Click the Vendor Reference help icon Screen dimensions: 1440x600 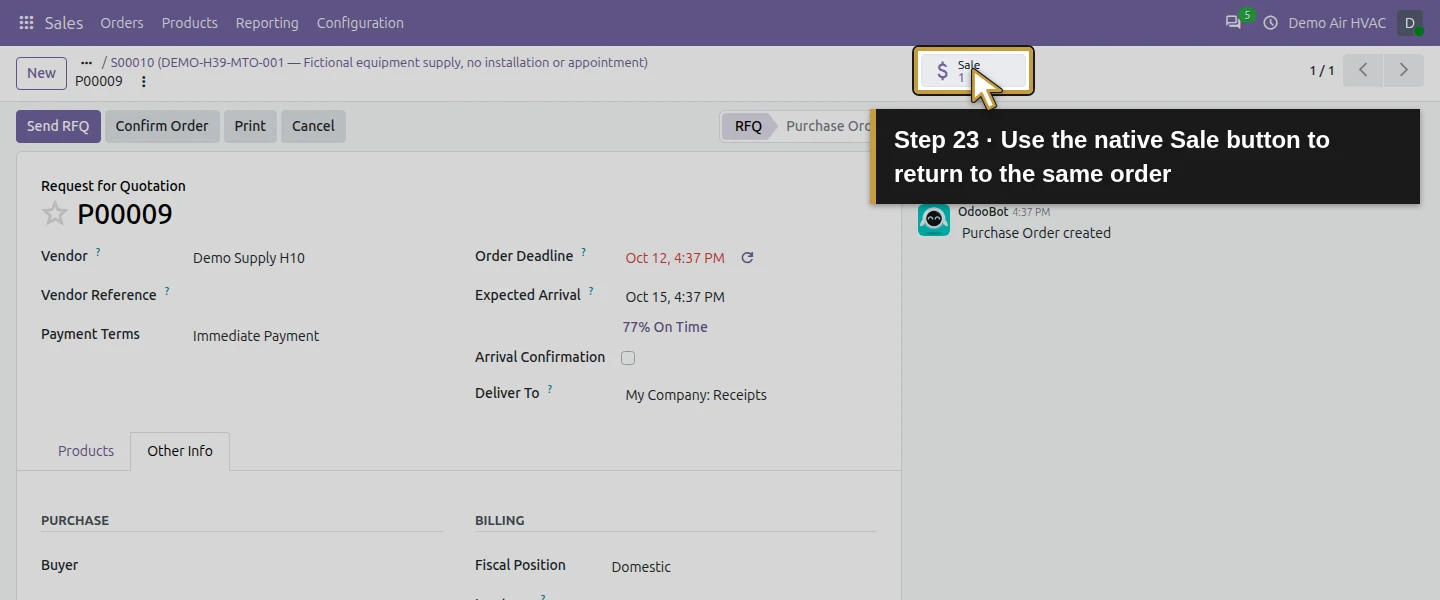(167, 291)
